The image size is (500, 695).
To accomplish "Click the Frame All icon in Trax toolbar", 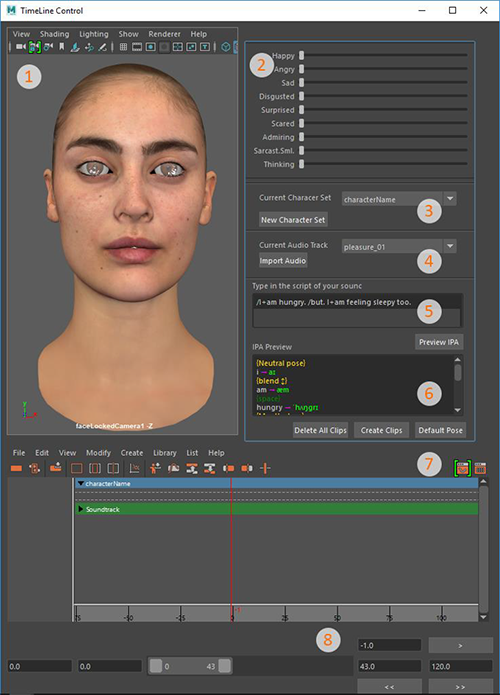I will [x=77, y=468].
